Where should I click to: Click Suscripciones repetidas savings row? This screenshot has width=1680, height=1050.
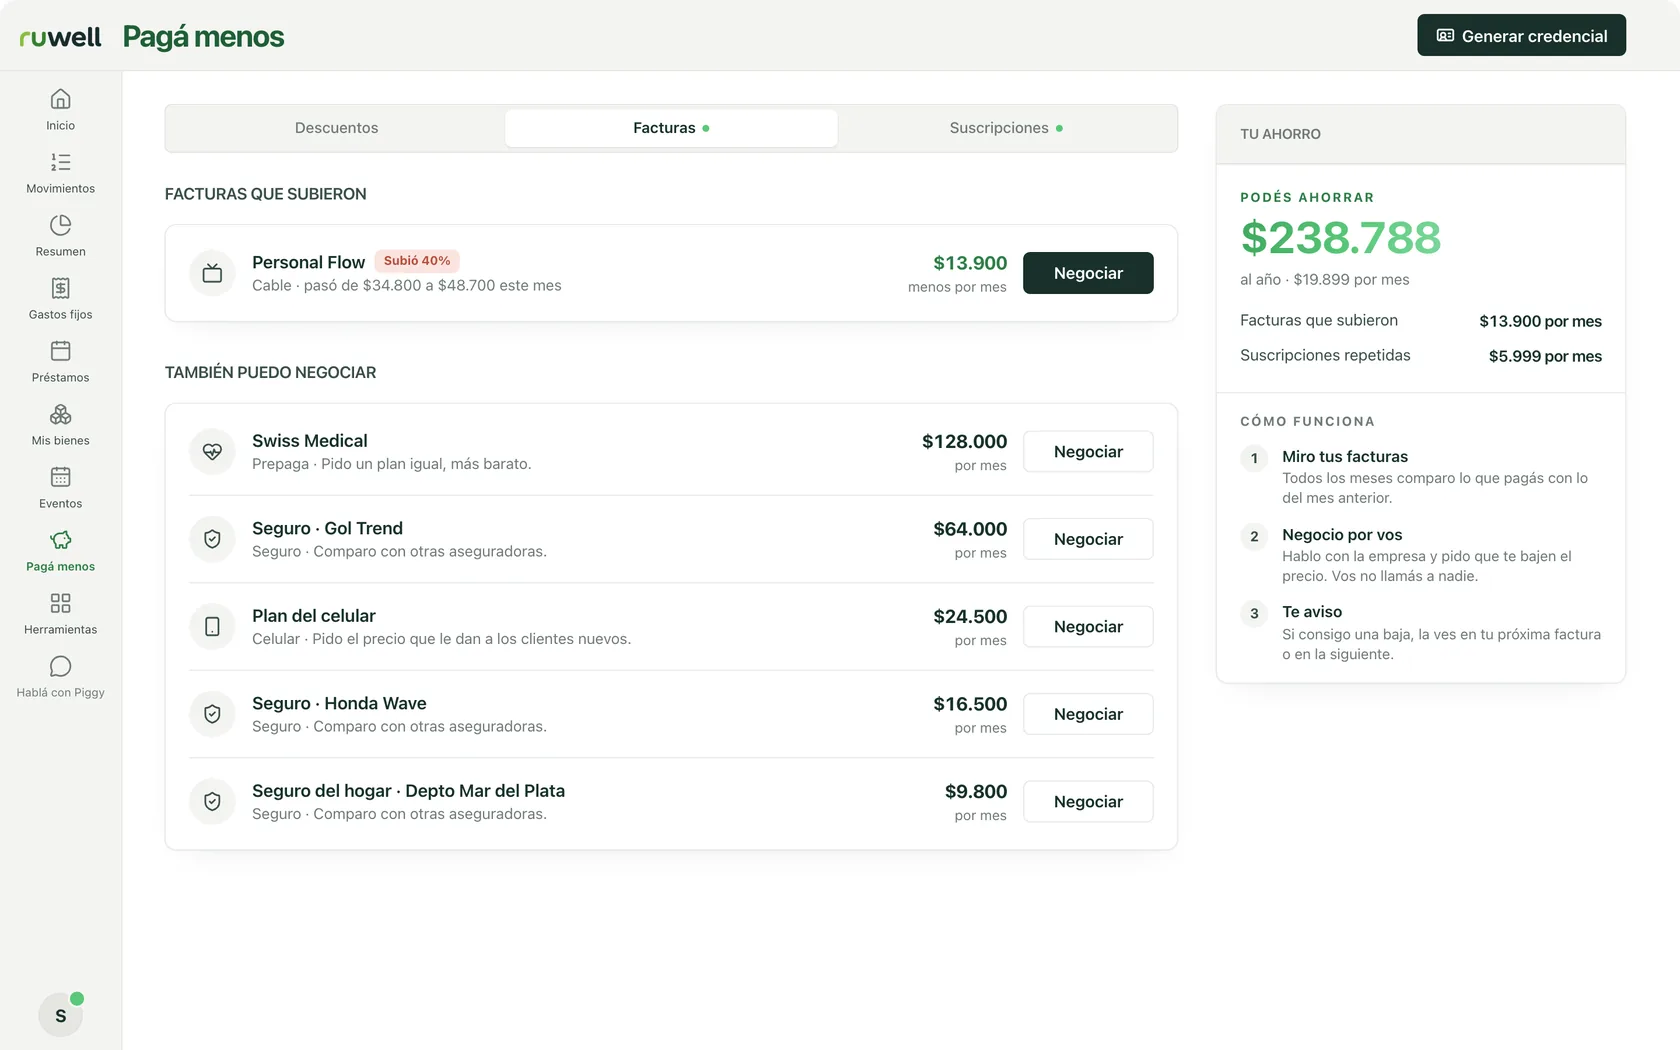click(1421, 356)
